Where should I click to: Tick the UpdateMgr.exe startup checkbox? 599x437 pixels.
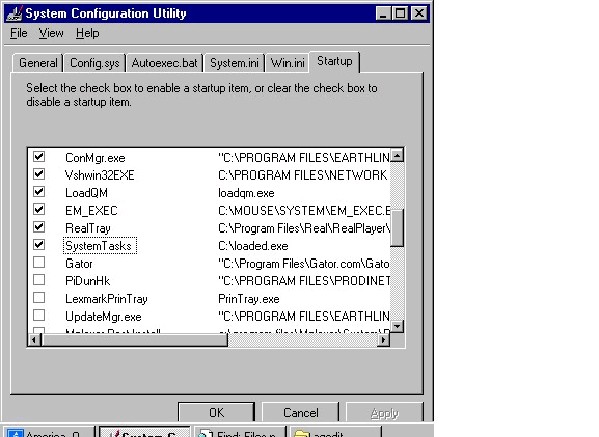point(39,316)
